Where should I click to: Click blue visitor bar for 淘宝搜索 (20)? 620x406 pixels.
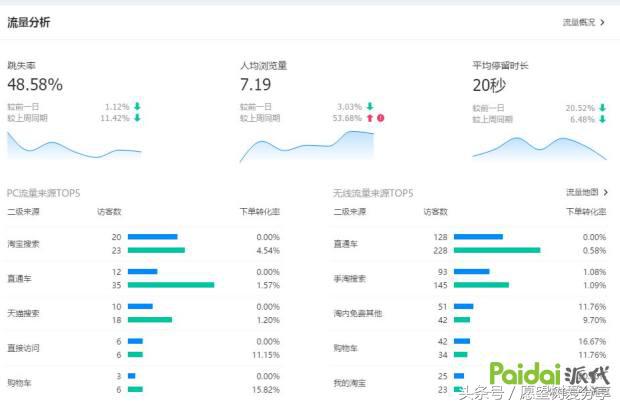pyautogui.click(x=153, y=237)
